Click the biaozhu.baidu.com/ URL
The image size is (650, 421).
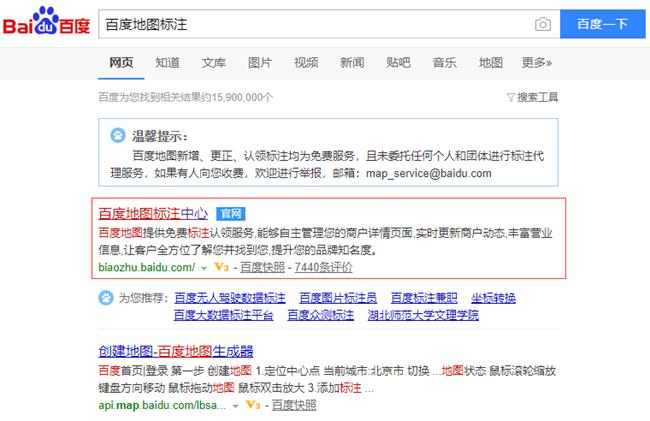tap(147, 267)
